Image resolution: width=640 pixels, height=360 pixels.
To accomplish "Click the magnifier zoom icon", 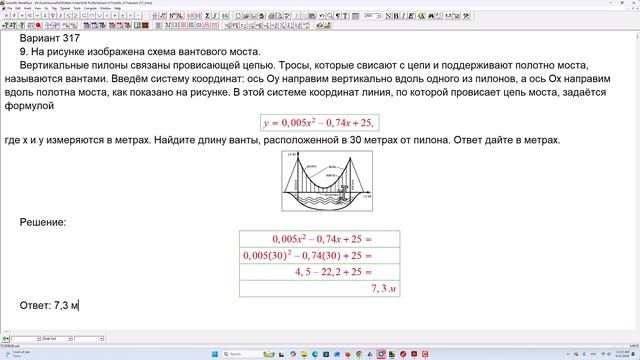I will 330,16.
